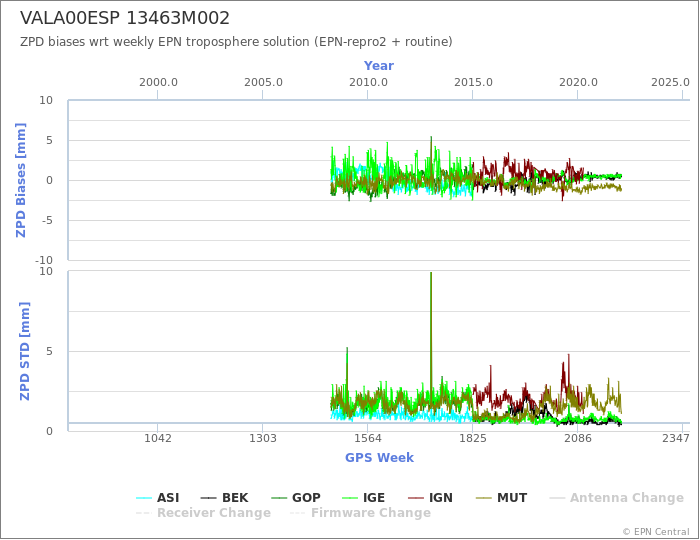Click the 2086 GPS week tick label
This screenshot has width=700, height=540.
pyautogui.click(x=578, y=438)
